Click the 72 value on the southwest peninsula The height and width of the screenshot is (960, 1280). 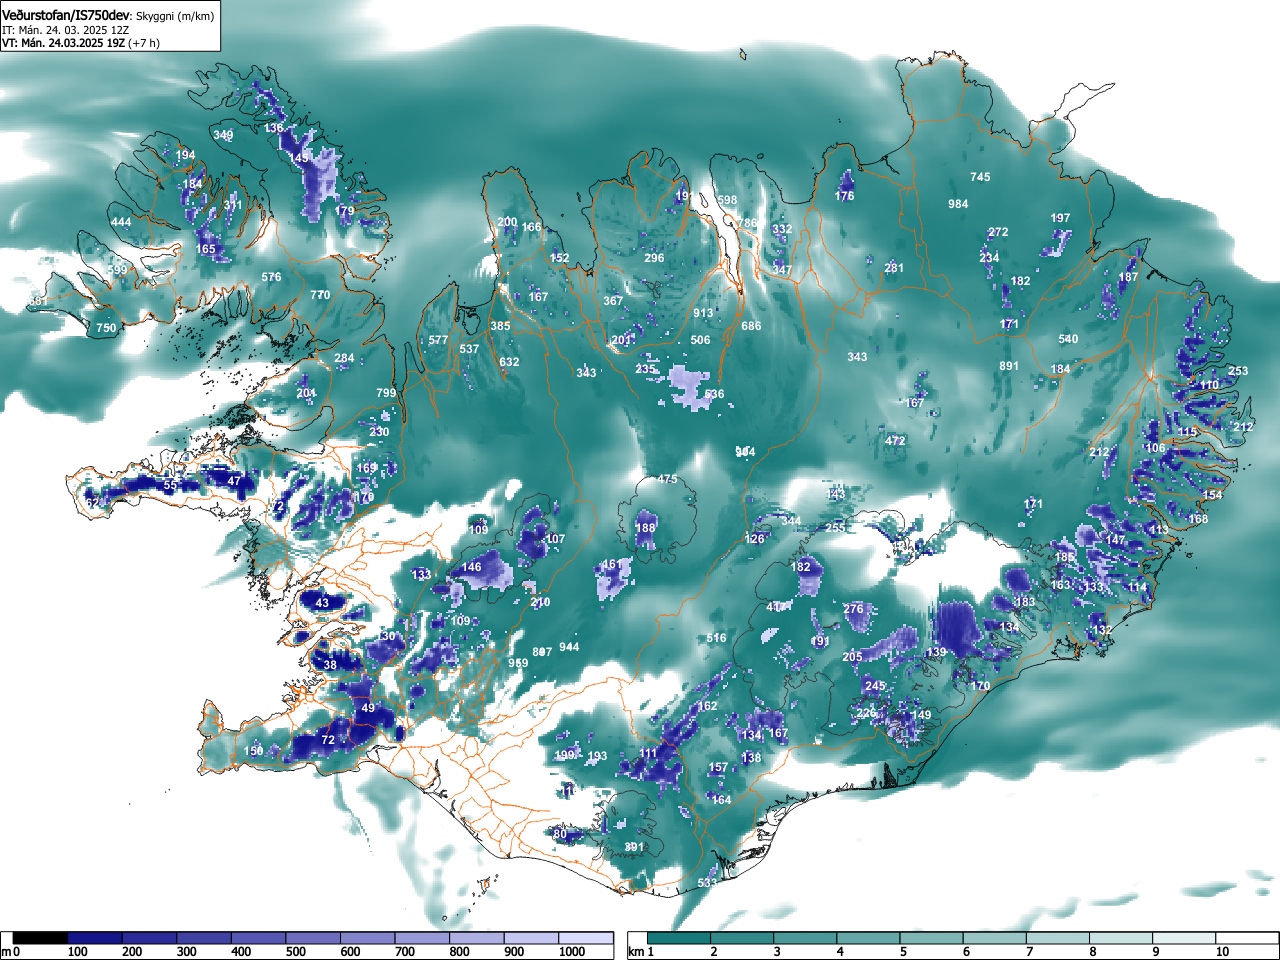coord(328,740)
